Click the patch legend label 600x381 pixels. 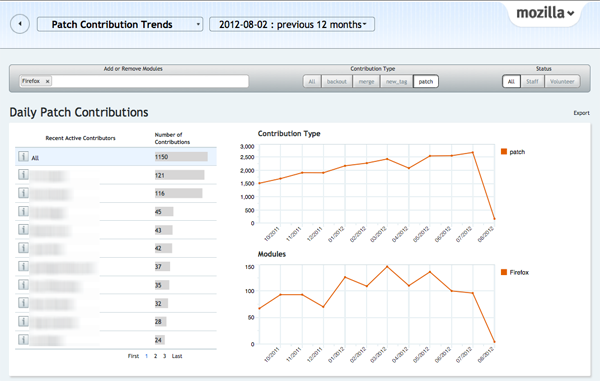(x=517, y=152)
